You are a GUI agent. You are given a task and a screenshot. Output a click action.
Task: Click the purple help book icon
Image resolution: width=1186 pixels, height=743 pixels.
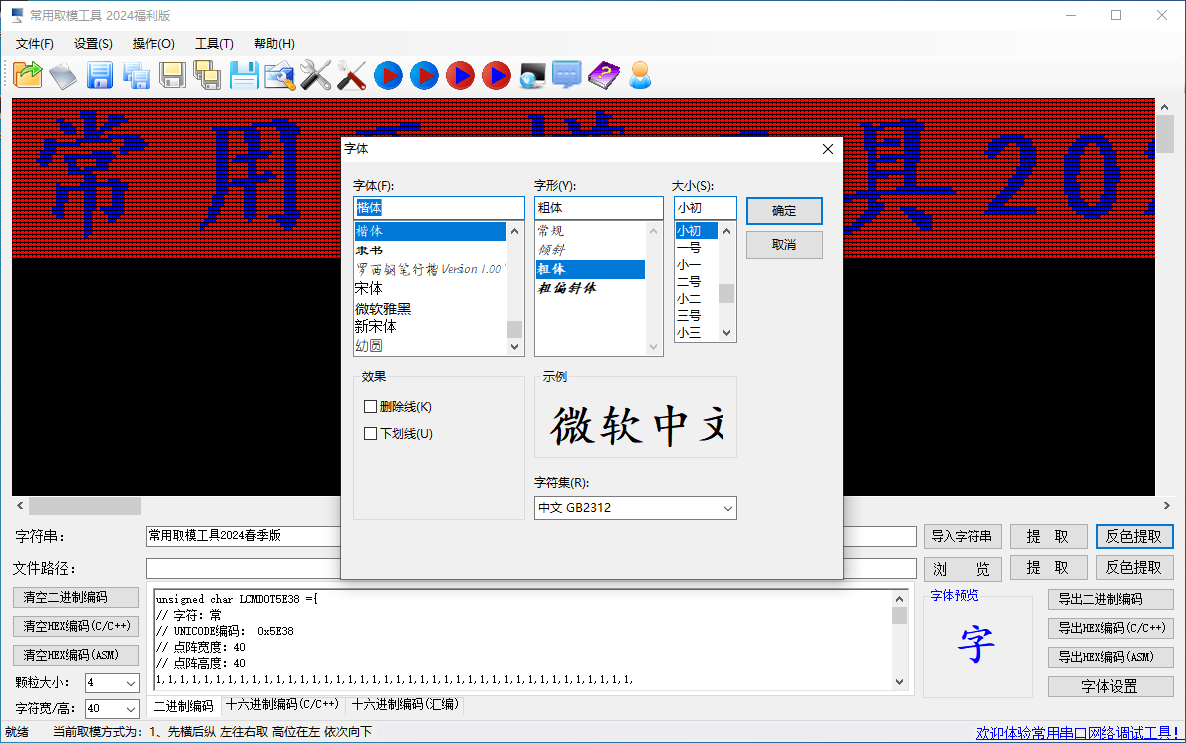[604, 75]
